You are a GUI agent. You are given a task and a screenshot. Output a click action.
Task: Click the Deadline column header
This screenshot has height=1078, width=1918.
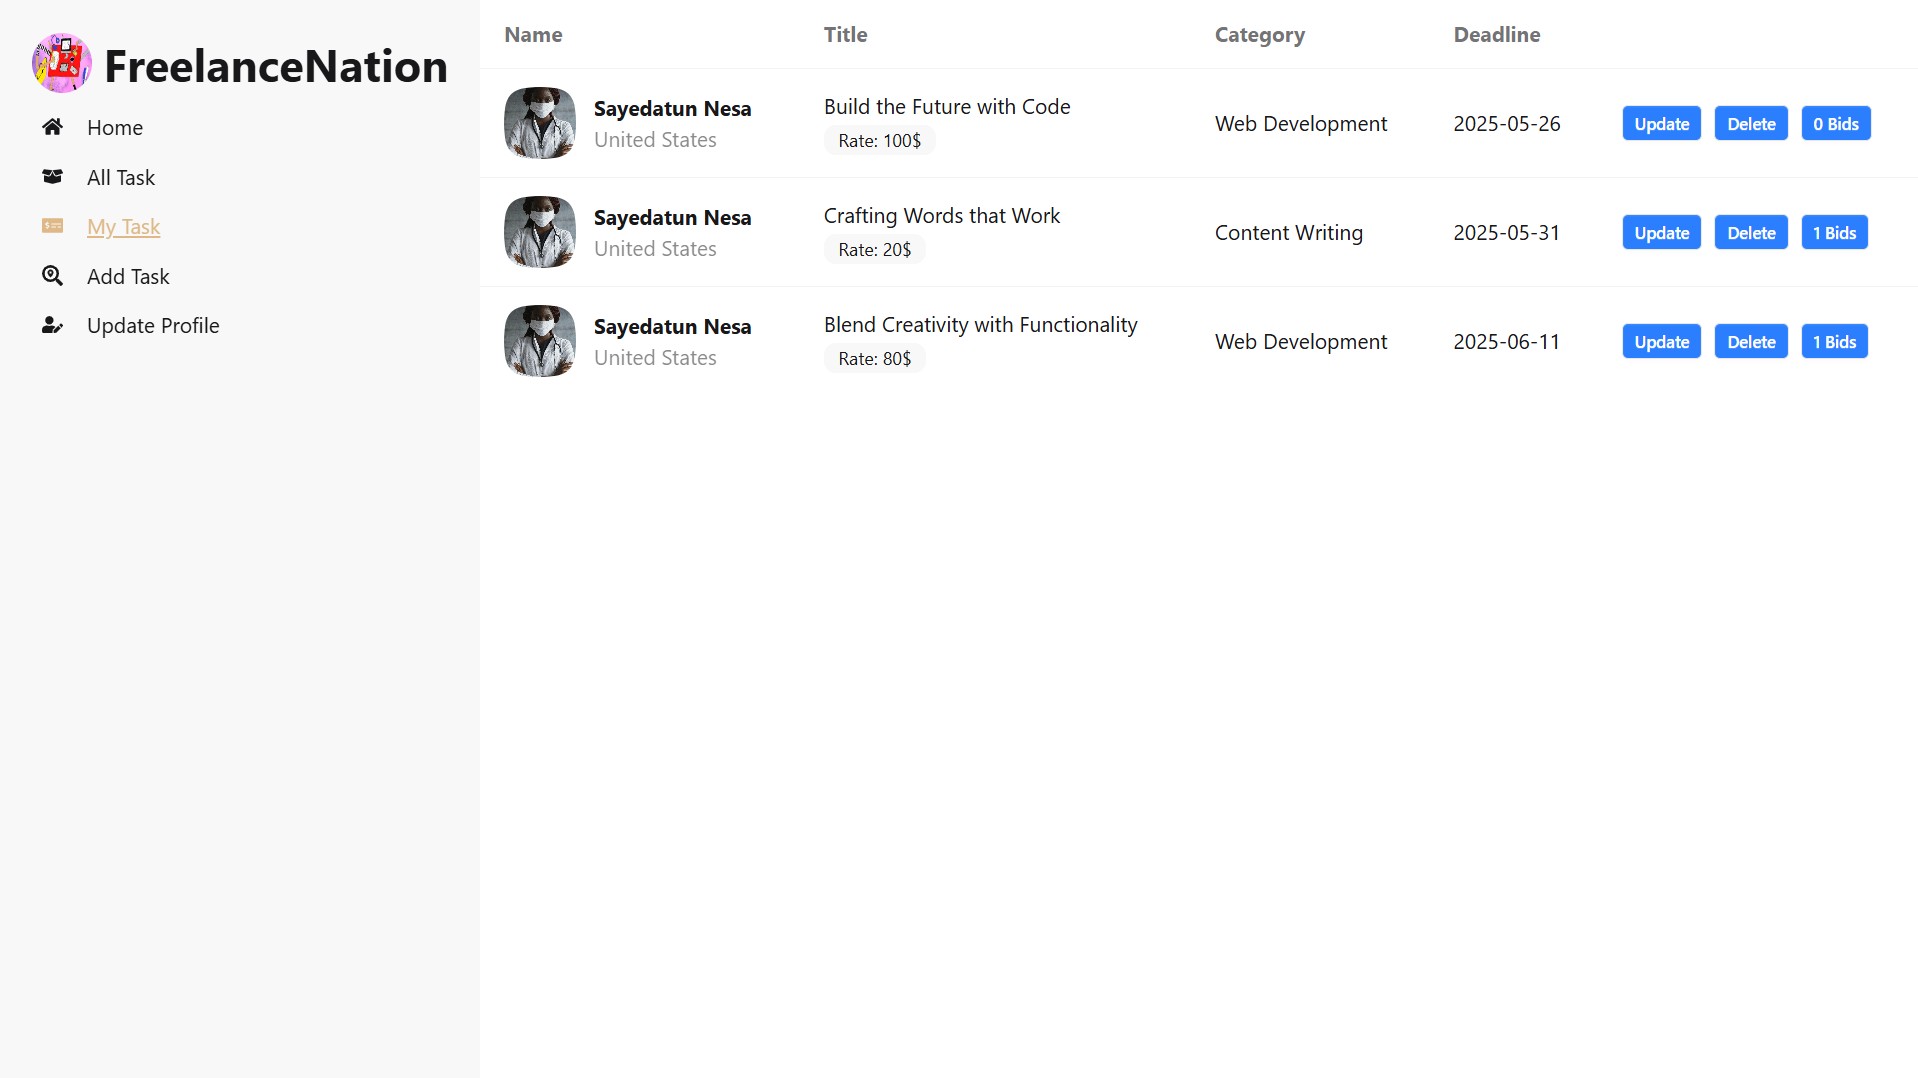[1496, 34]
